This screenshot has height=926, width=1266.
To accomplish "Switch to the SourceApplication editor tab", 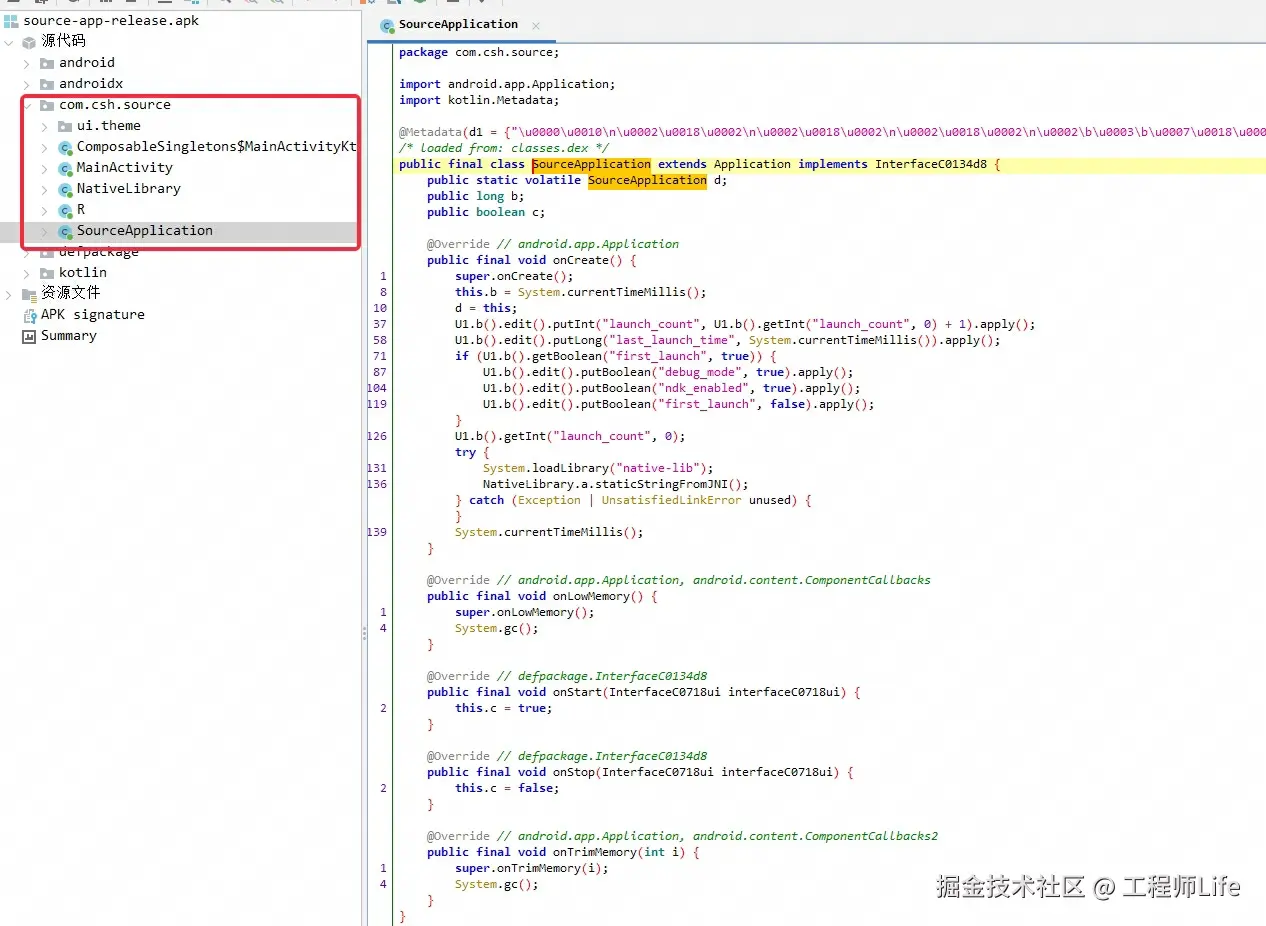I will 458,25.
